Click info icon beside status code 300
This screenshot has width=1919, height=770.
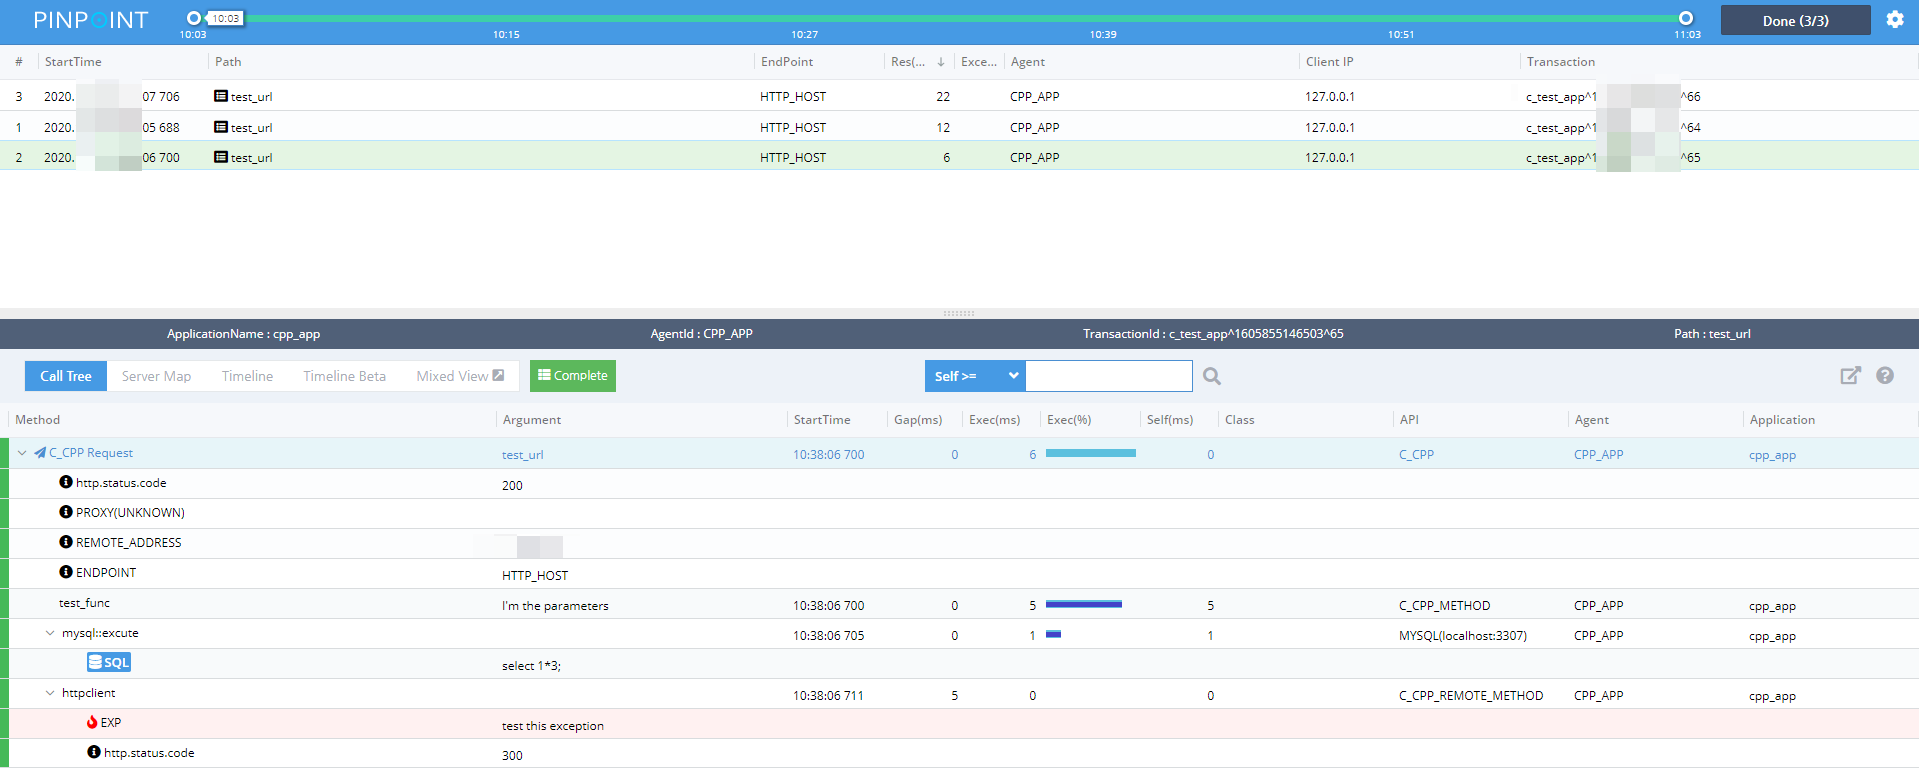pos(94,752)
